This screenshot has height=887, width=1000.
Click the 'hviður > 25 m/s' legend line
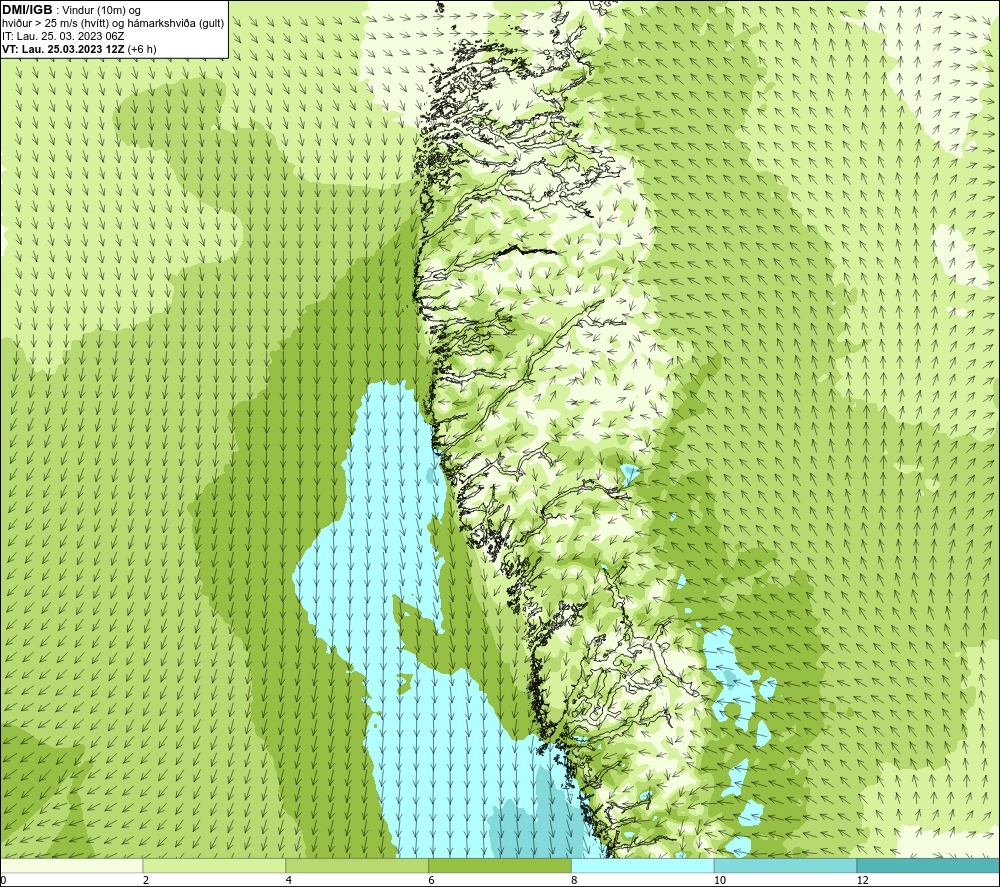tap(113, 23)
